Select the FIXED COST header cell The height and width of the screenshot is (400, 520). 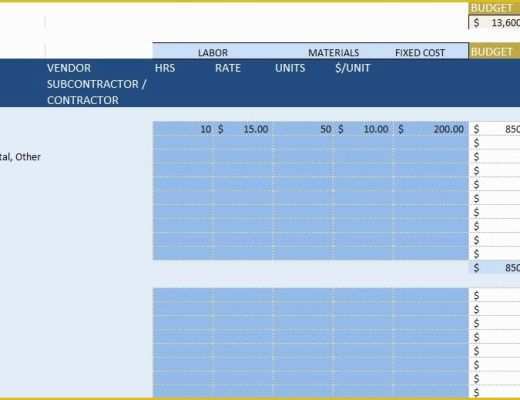point(420,52)
